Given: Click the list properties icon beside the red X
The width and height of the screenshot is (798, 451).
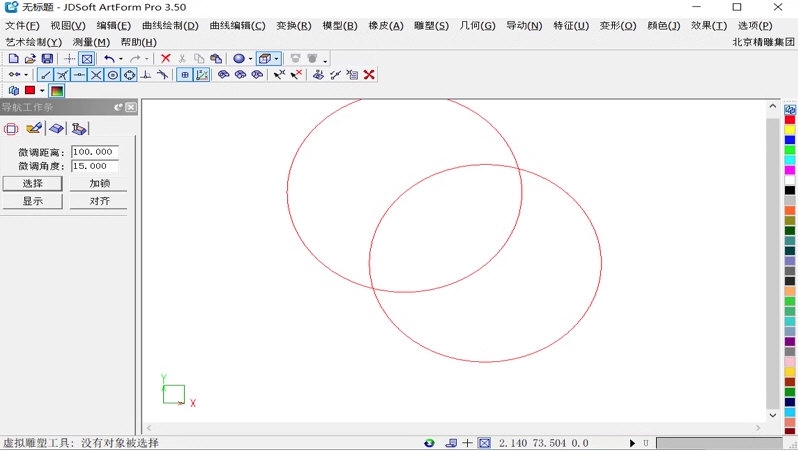Looking at the screenshot, I should (352, 75).
